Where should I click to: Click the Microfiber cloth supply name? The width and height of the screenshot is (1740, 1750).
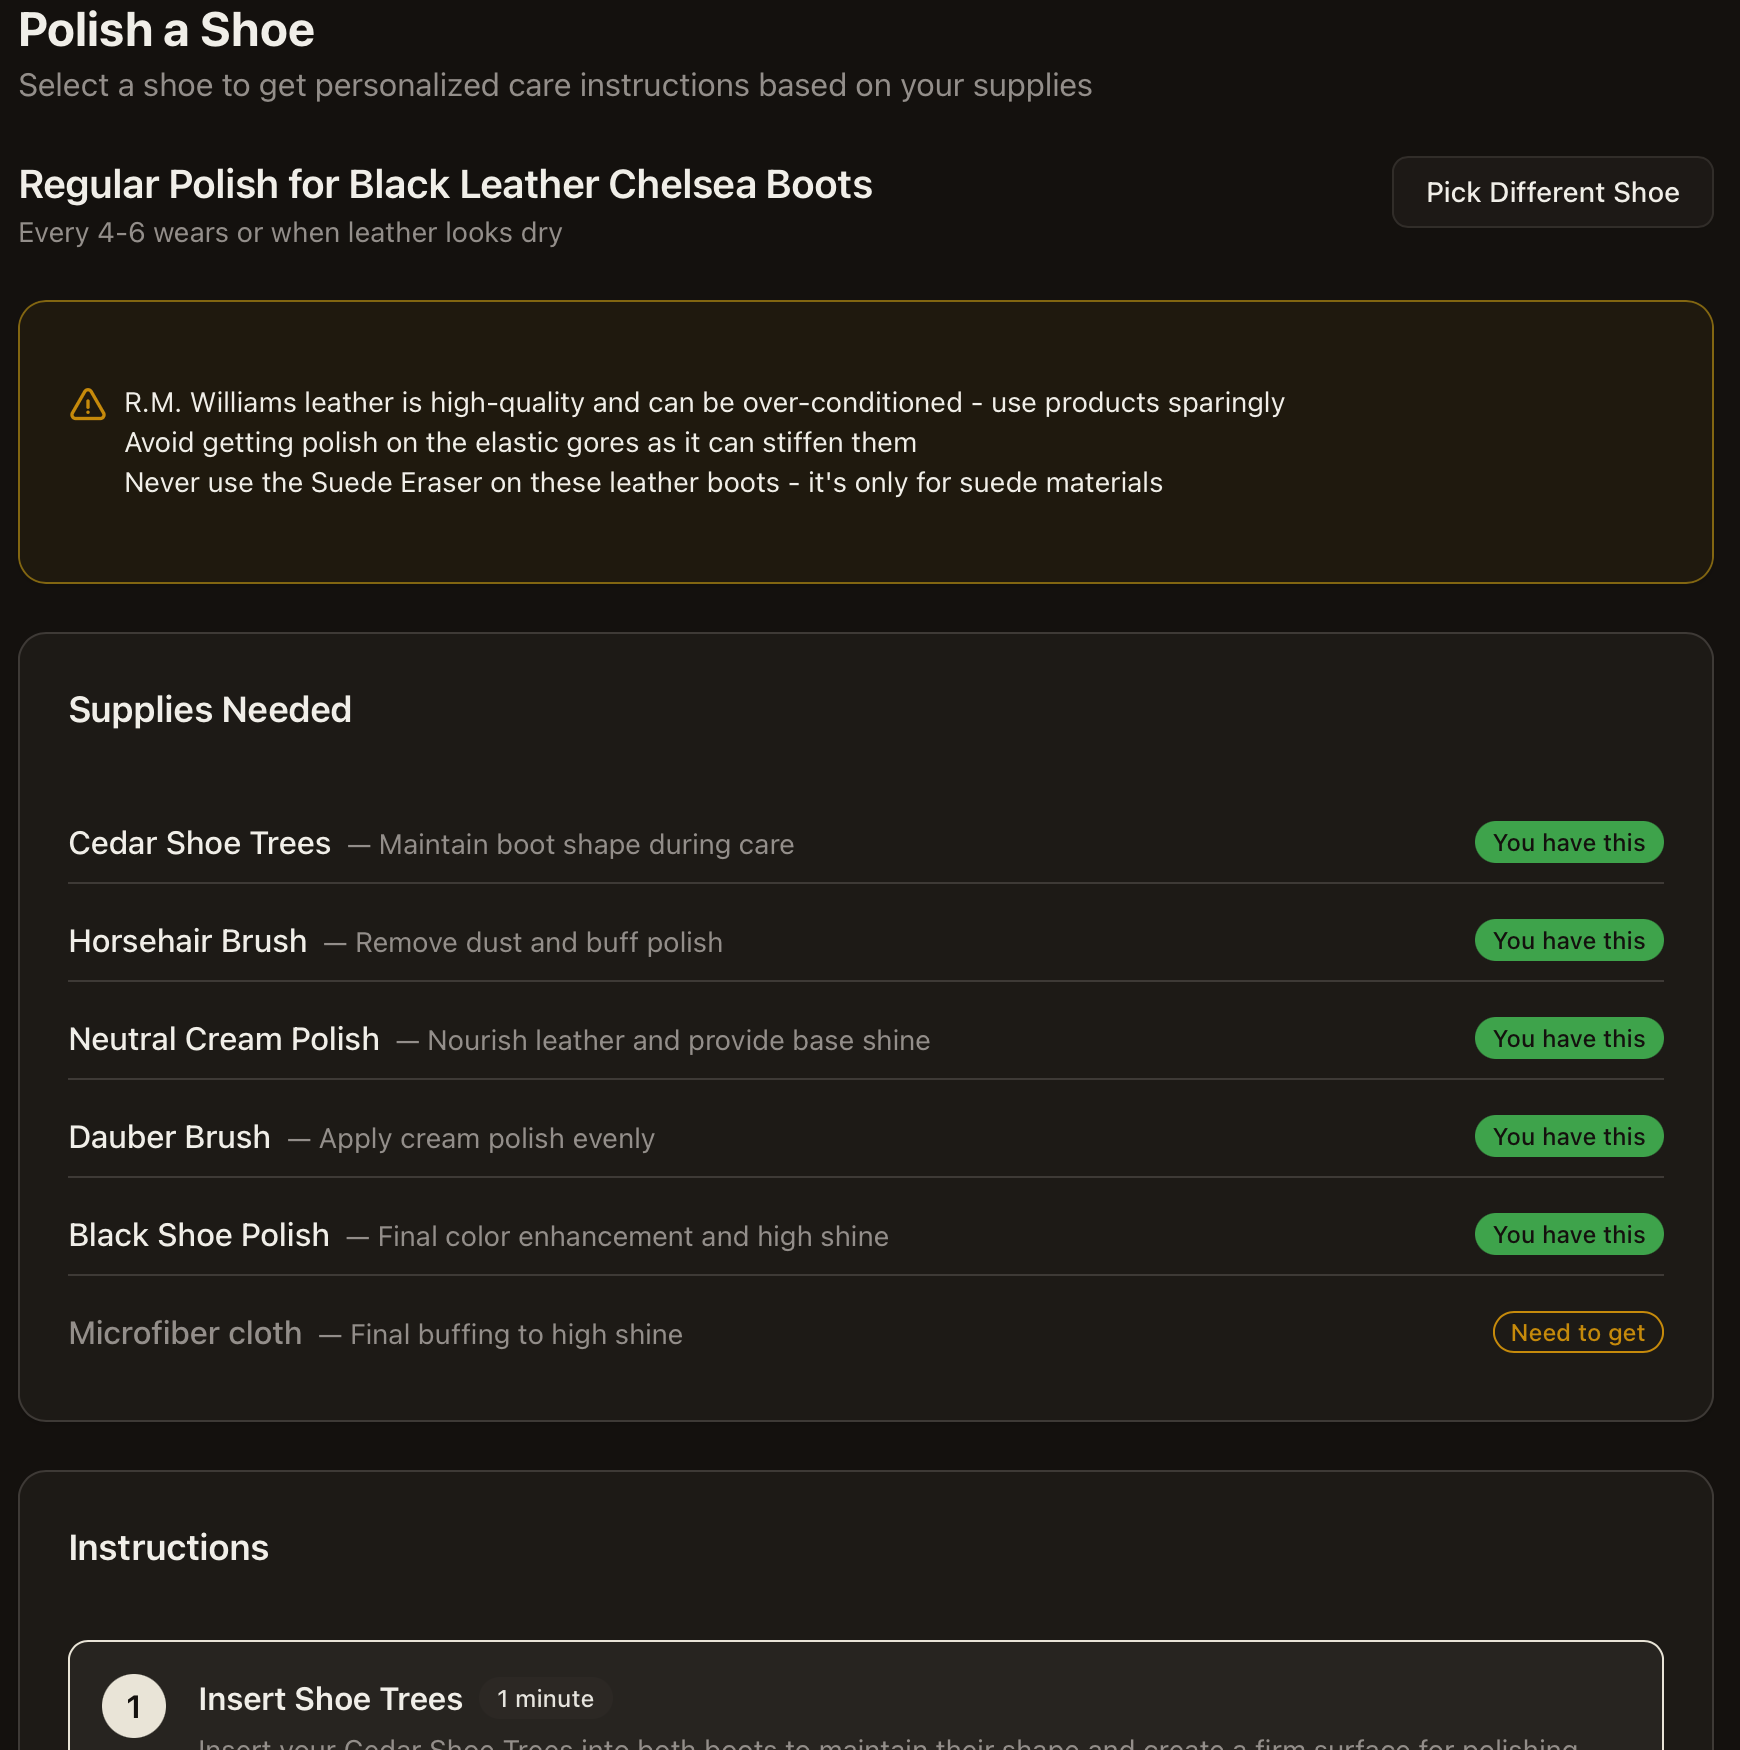pyautogui.click(x=186, y=1333)
